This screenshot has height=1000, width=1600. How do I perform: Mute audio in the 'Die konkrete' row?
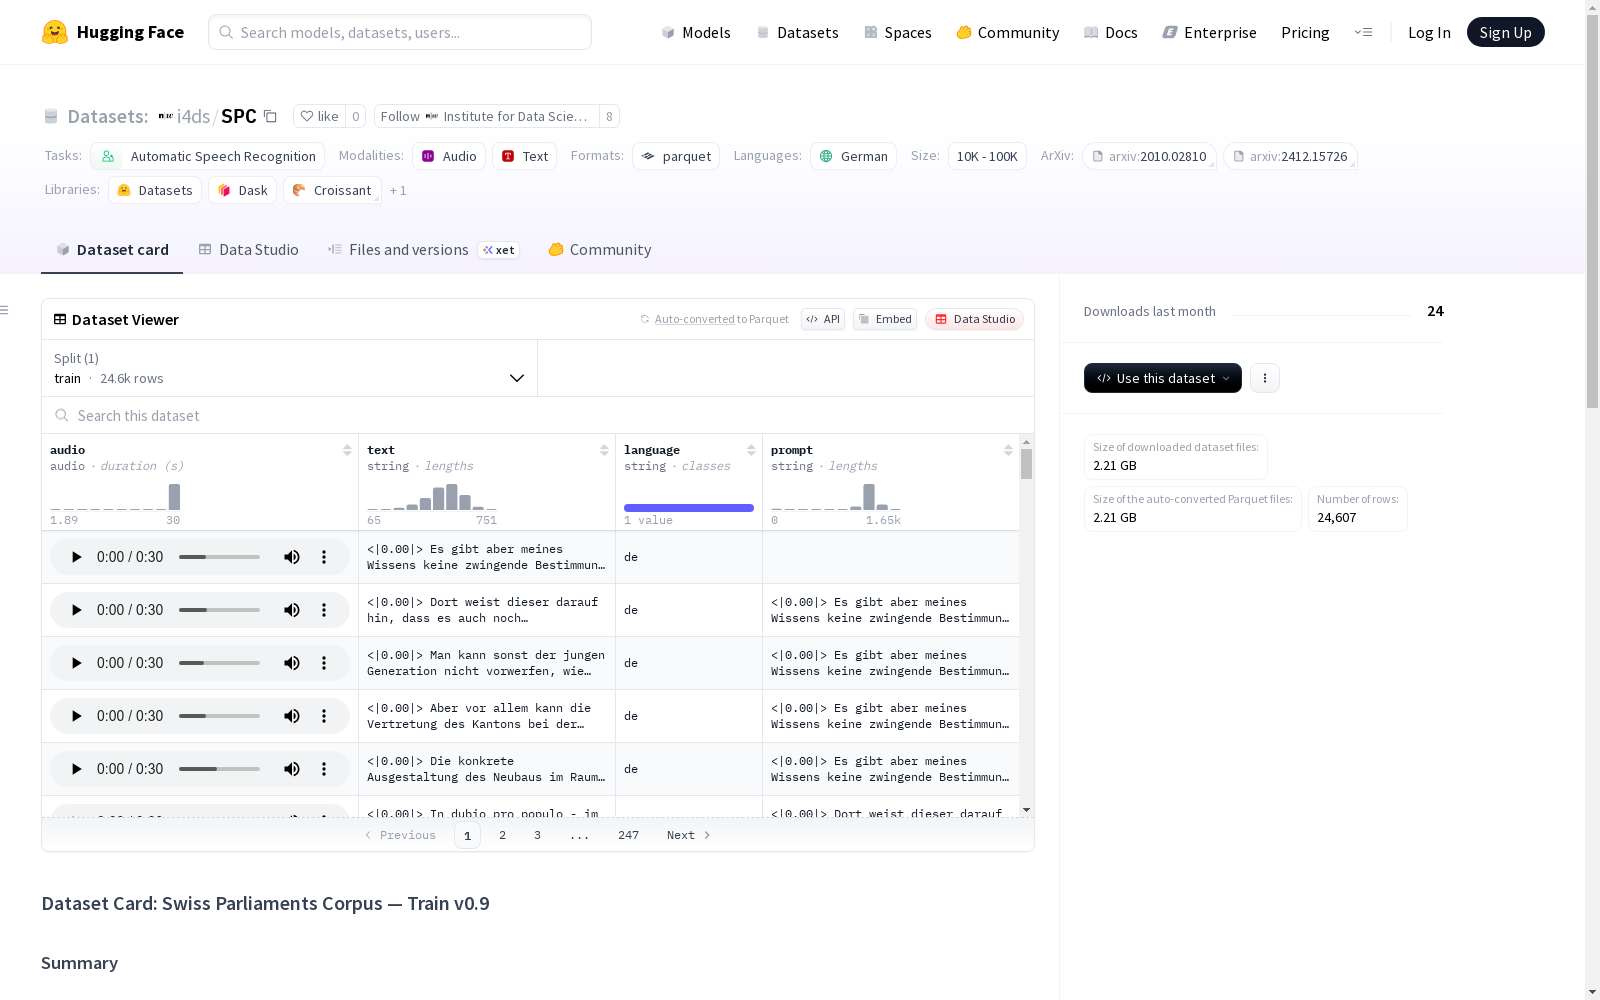click(x=292, y=769)
